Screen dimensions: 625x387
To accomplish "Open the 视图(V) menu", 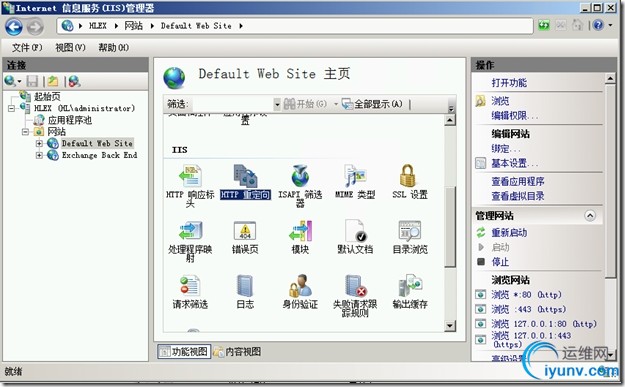I will [70, 48].
